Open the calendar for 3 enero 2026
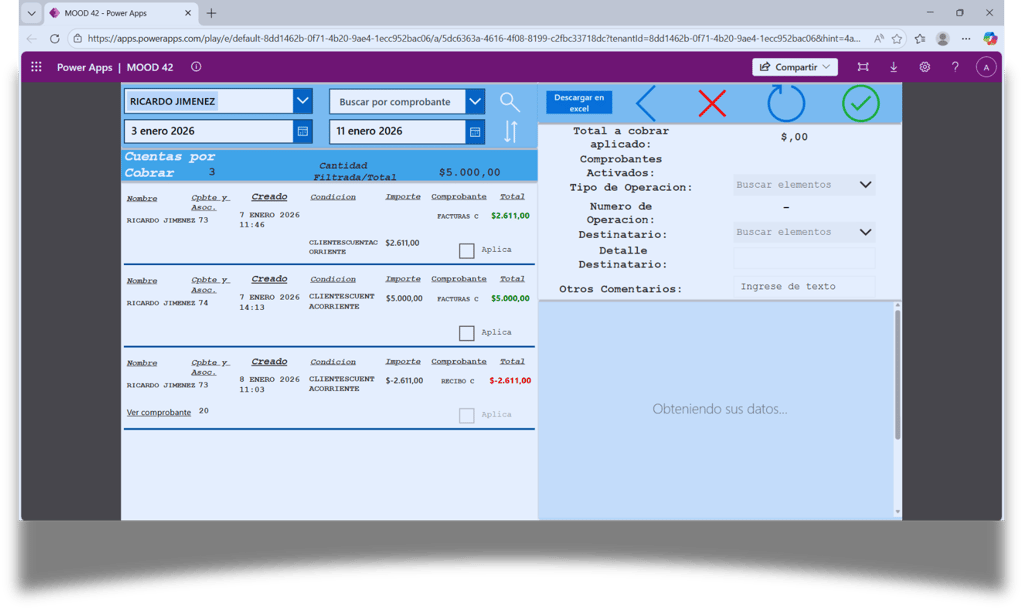Image resolution: width=1024 pixels, height=613 pixels. 303,131
